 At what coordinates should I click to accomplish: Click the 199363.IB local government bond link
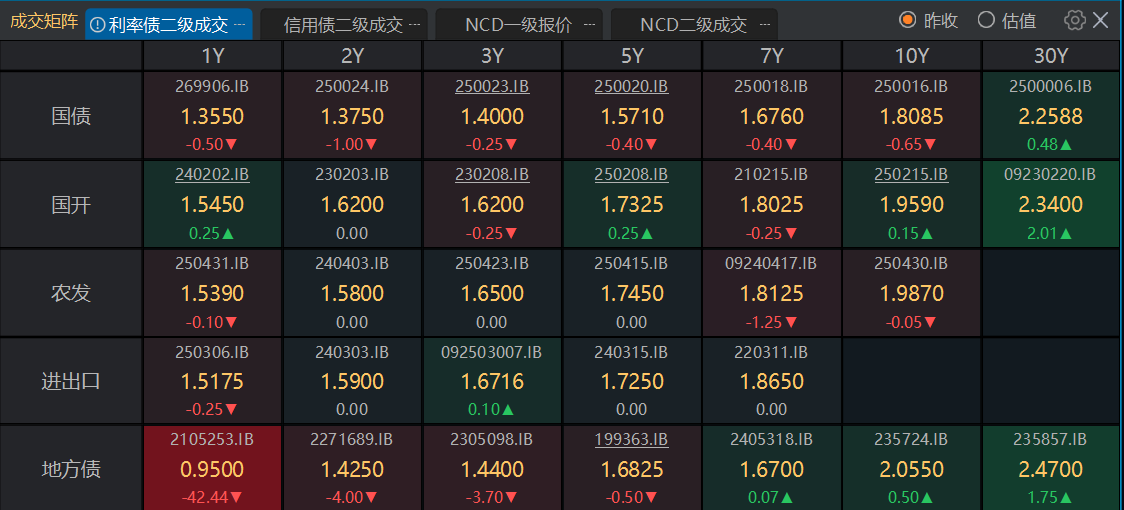(632, 439)
